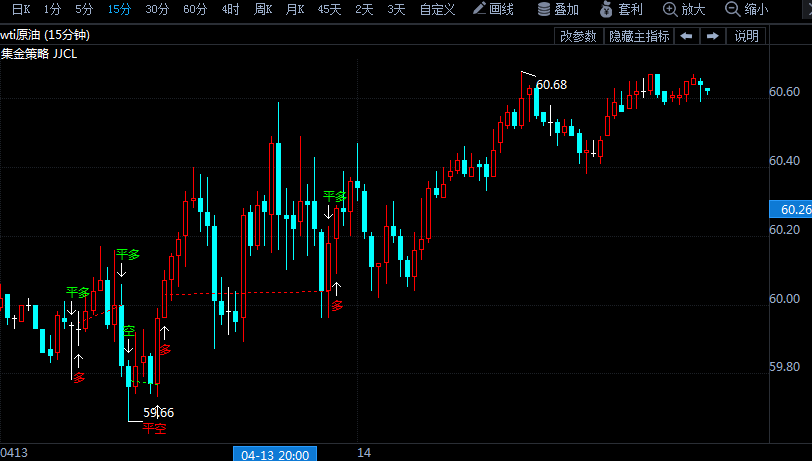Click the 60.00 price axis label
This screenshot has height=461, width=812.
click(x=785, y=298)
